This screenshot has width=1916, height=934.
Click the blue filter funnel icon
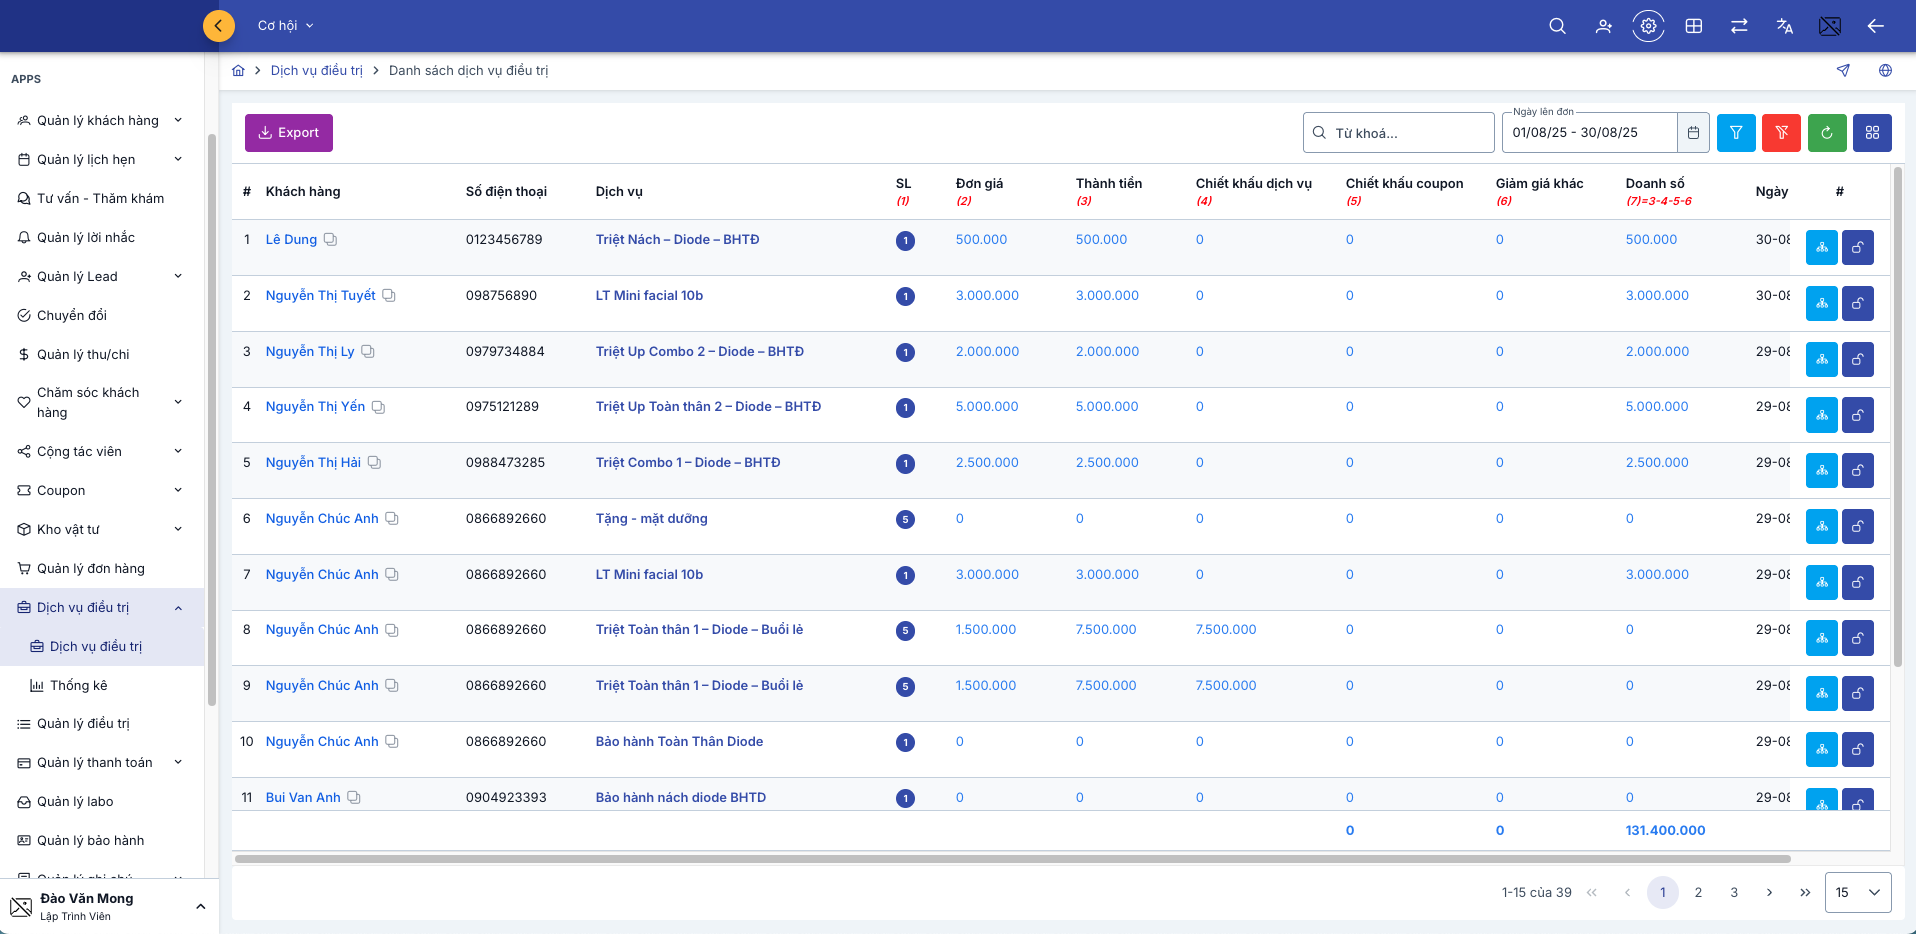(1736, 133)
